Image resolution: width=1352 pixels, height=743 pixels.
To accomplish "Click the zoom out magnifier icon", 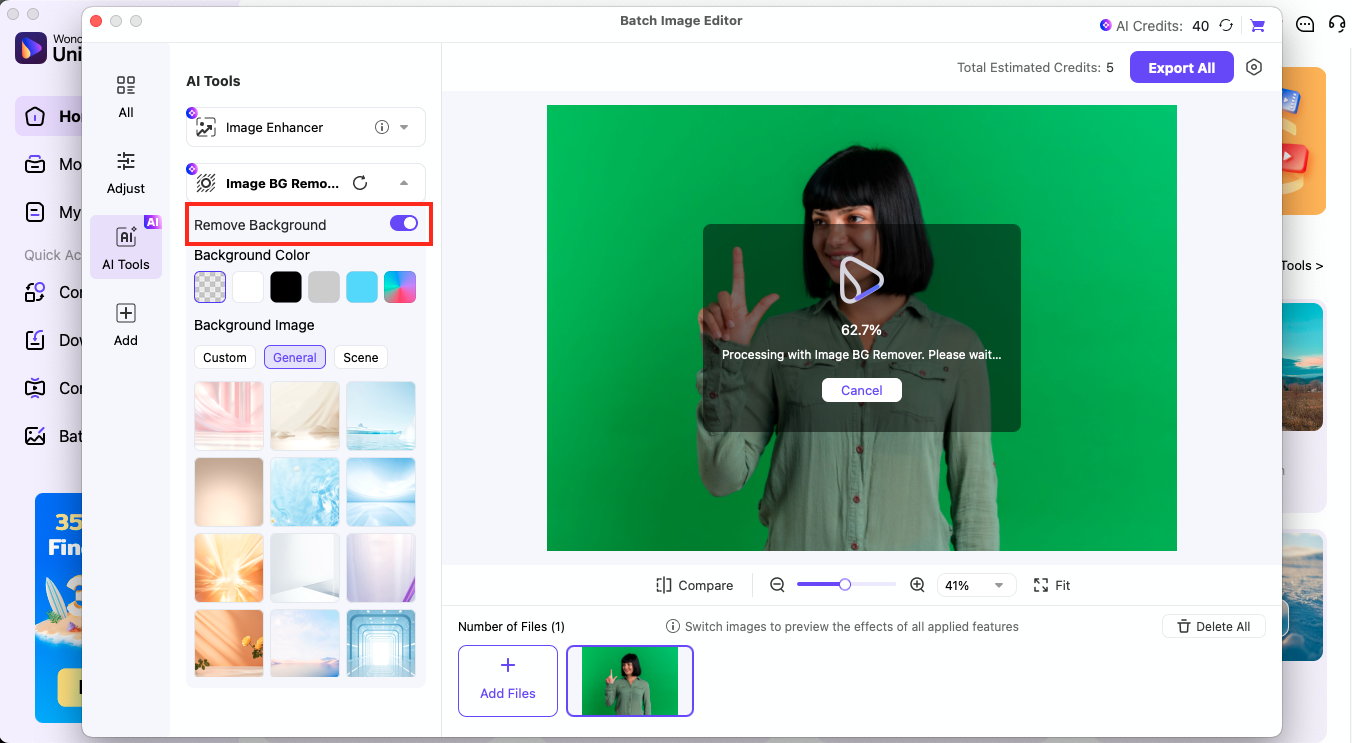I will point(777,585).
